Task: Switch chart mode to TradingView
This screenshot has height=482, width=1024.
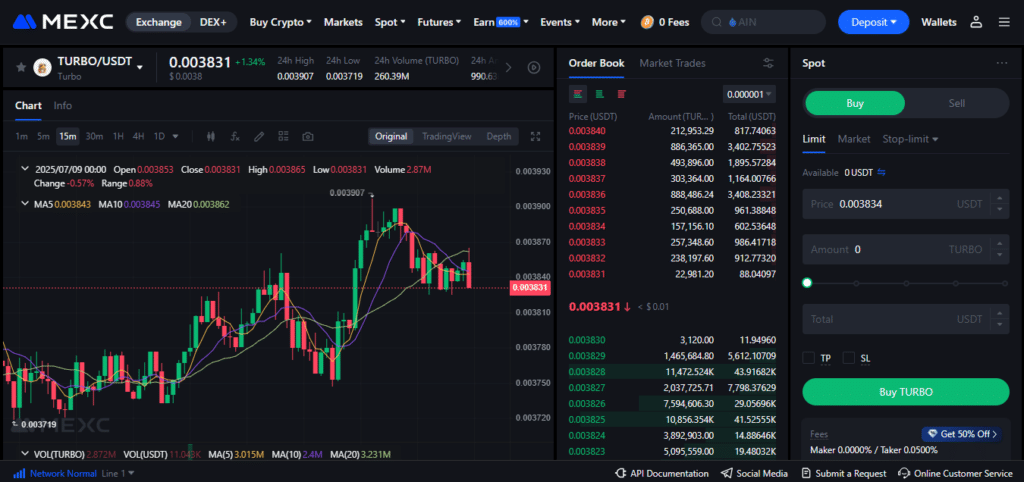Action: (446, 137)
